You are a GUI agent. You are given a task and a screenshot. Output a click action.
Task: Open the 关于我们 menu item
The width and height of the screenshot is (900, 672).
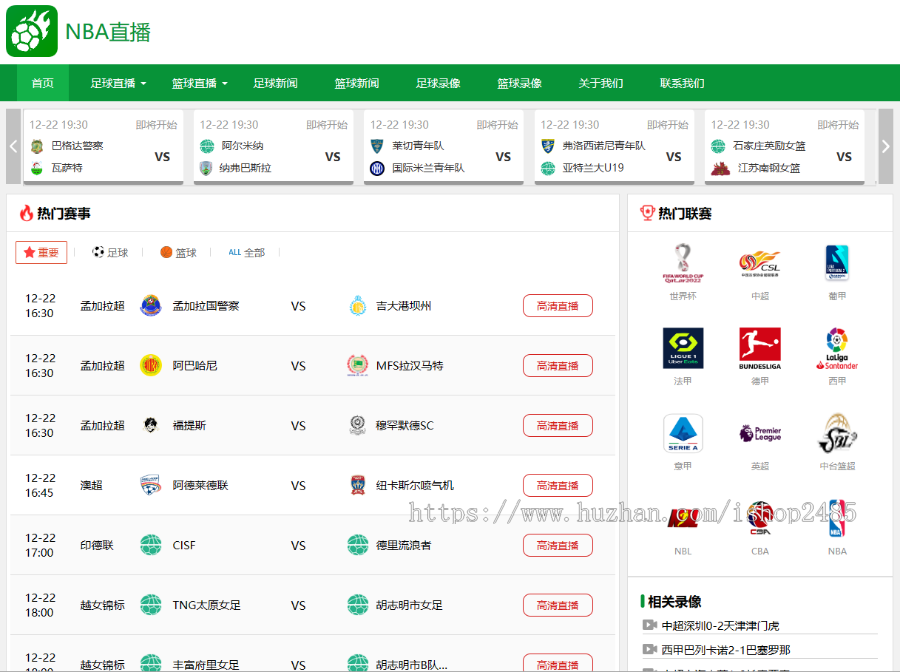pyautogui.click(x=601, y=83)
